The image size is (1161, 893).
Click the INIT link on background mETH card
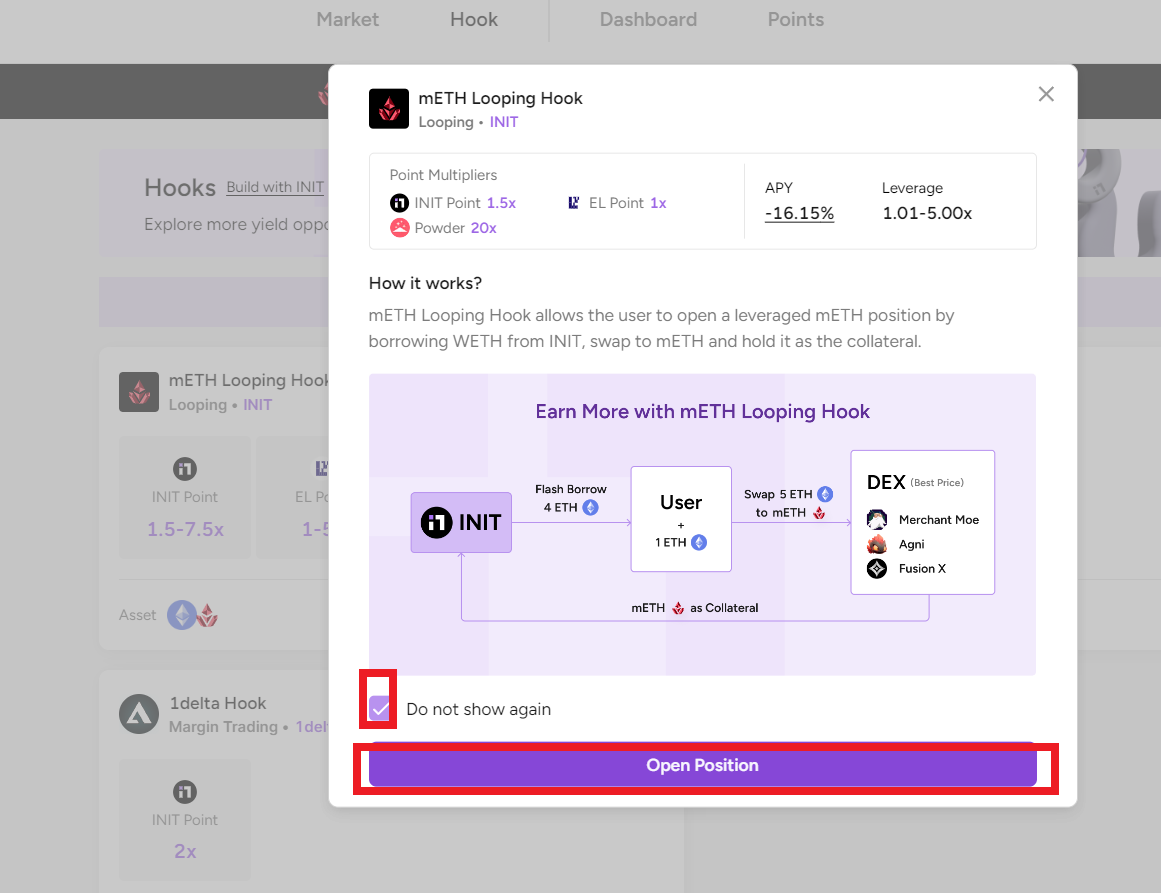pos(257,405)
